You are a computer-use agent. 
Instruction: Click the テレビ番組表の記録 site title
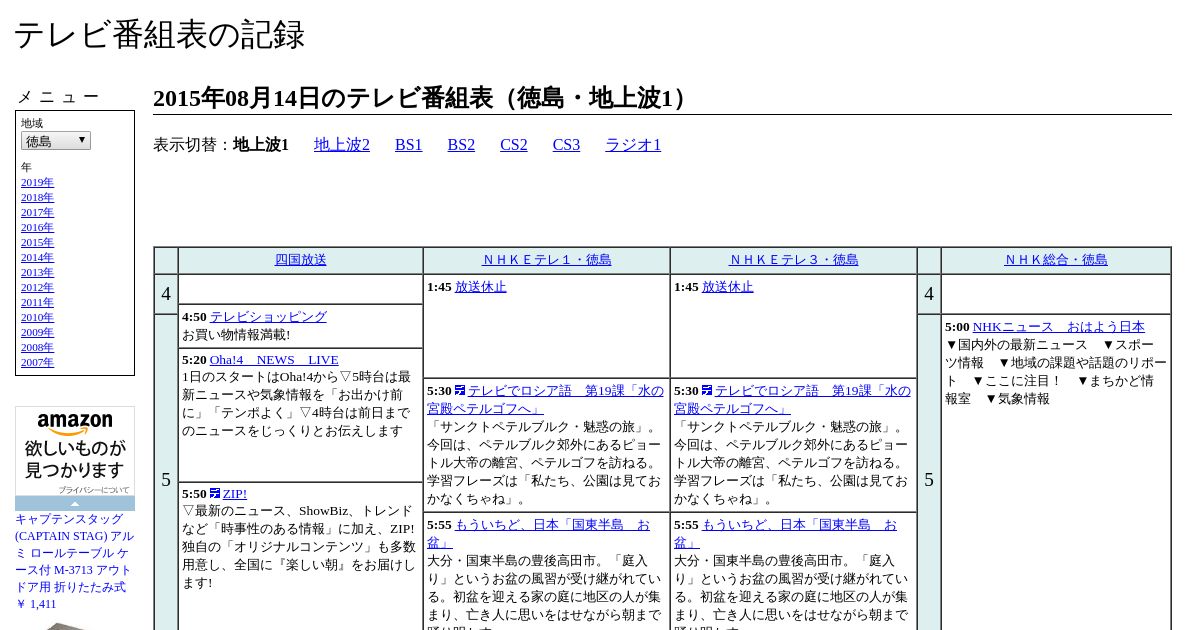pos(159,35)
